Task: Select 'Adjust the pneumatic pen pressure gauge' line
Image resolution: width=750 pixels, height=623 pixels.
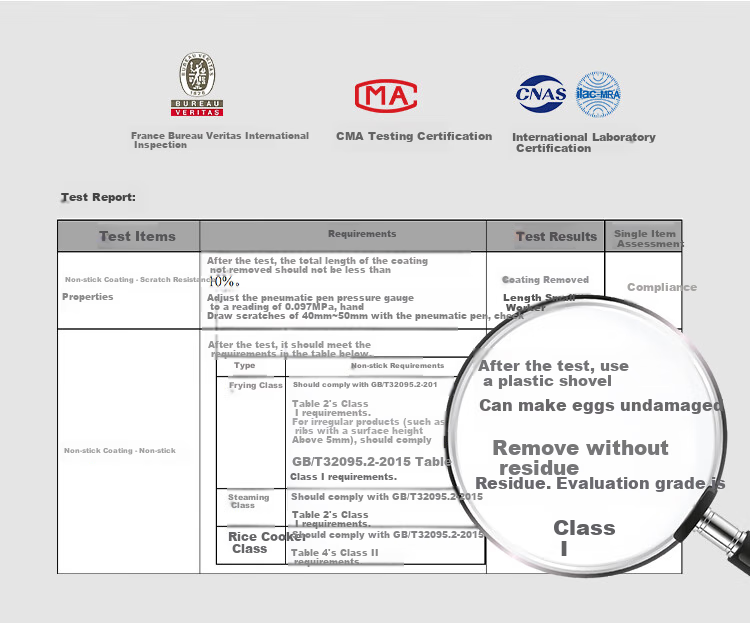Action: [310, 298]
